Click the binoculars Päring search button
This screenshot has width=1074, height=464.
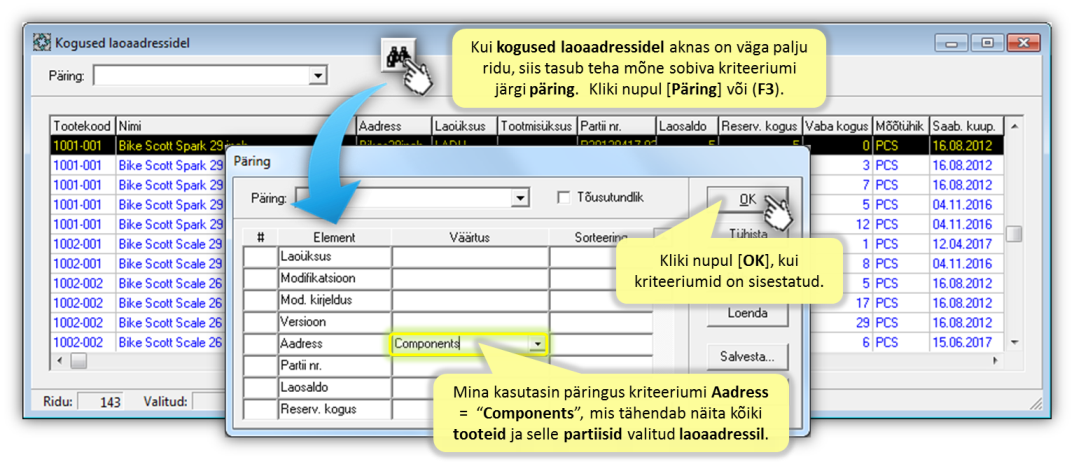click(x=397, y=56)
